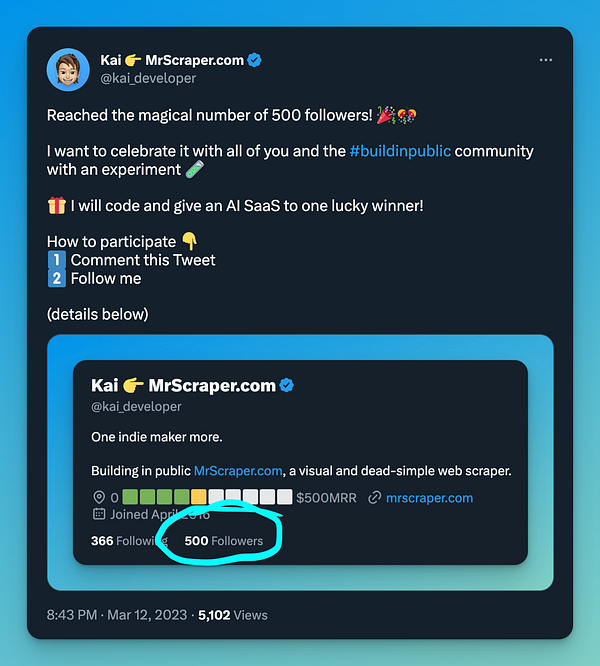Click Kai's memoji profile avatar
The image size is (600, 666).
pos(68,69)
